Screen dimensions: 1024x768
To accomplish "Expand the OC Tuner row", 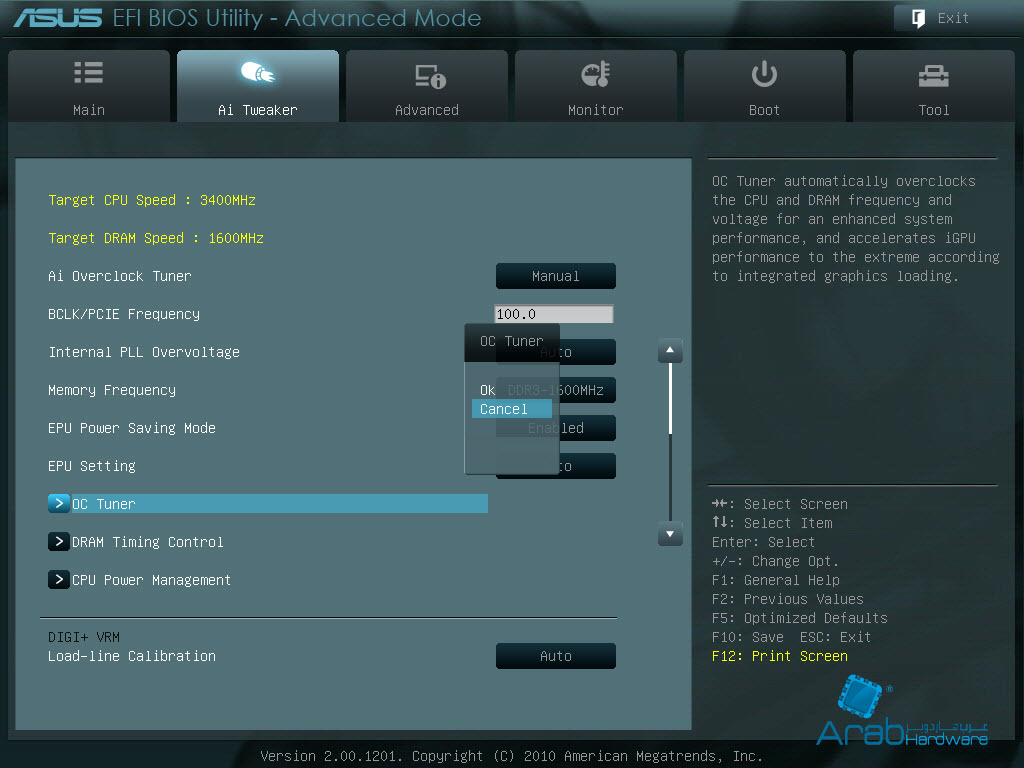I will pos(268,504).
